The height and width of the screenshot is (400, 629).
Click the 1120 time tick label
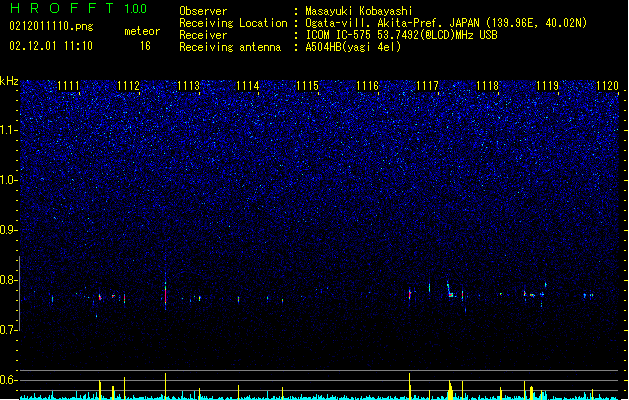point(607,86)
